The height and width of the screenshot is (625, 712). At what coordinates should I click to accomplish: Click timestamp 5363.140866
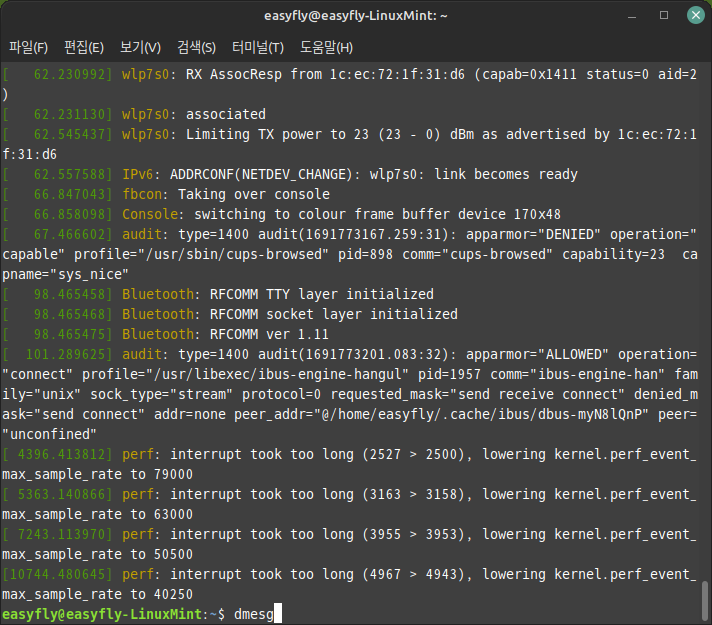pyautogui.click(x=61, y=494)
